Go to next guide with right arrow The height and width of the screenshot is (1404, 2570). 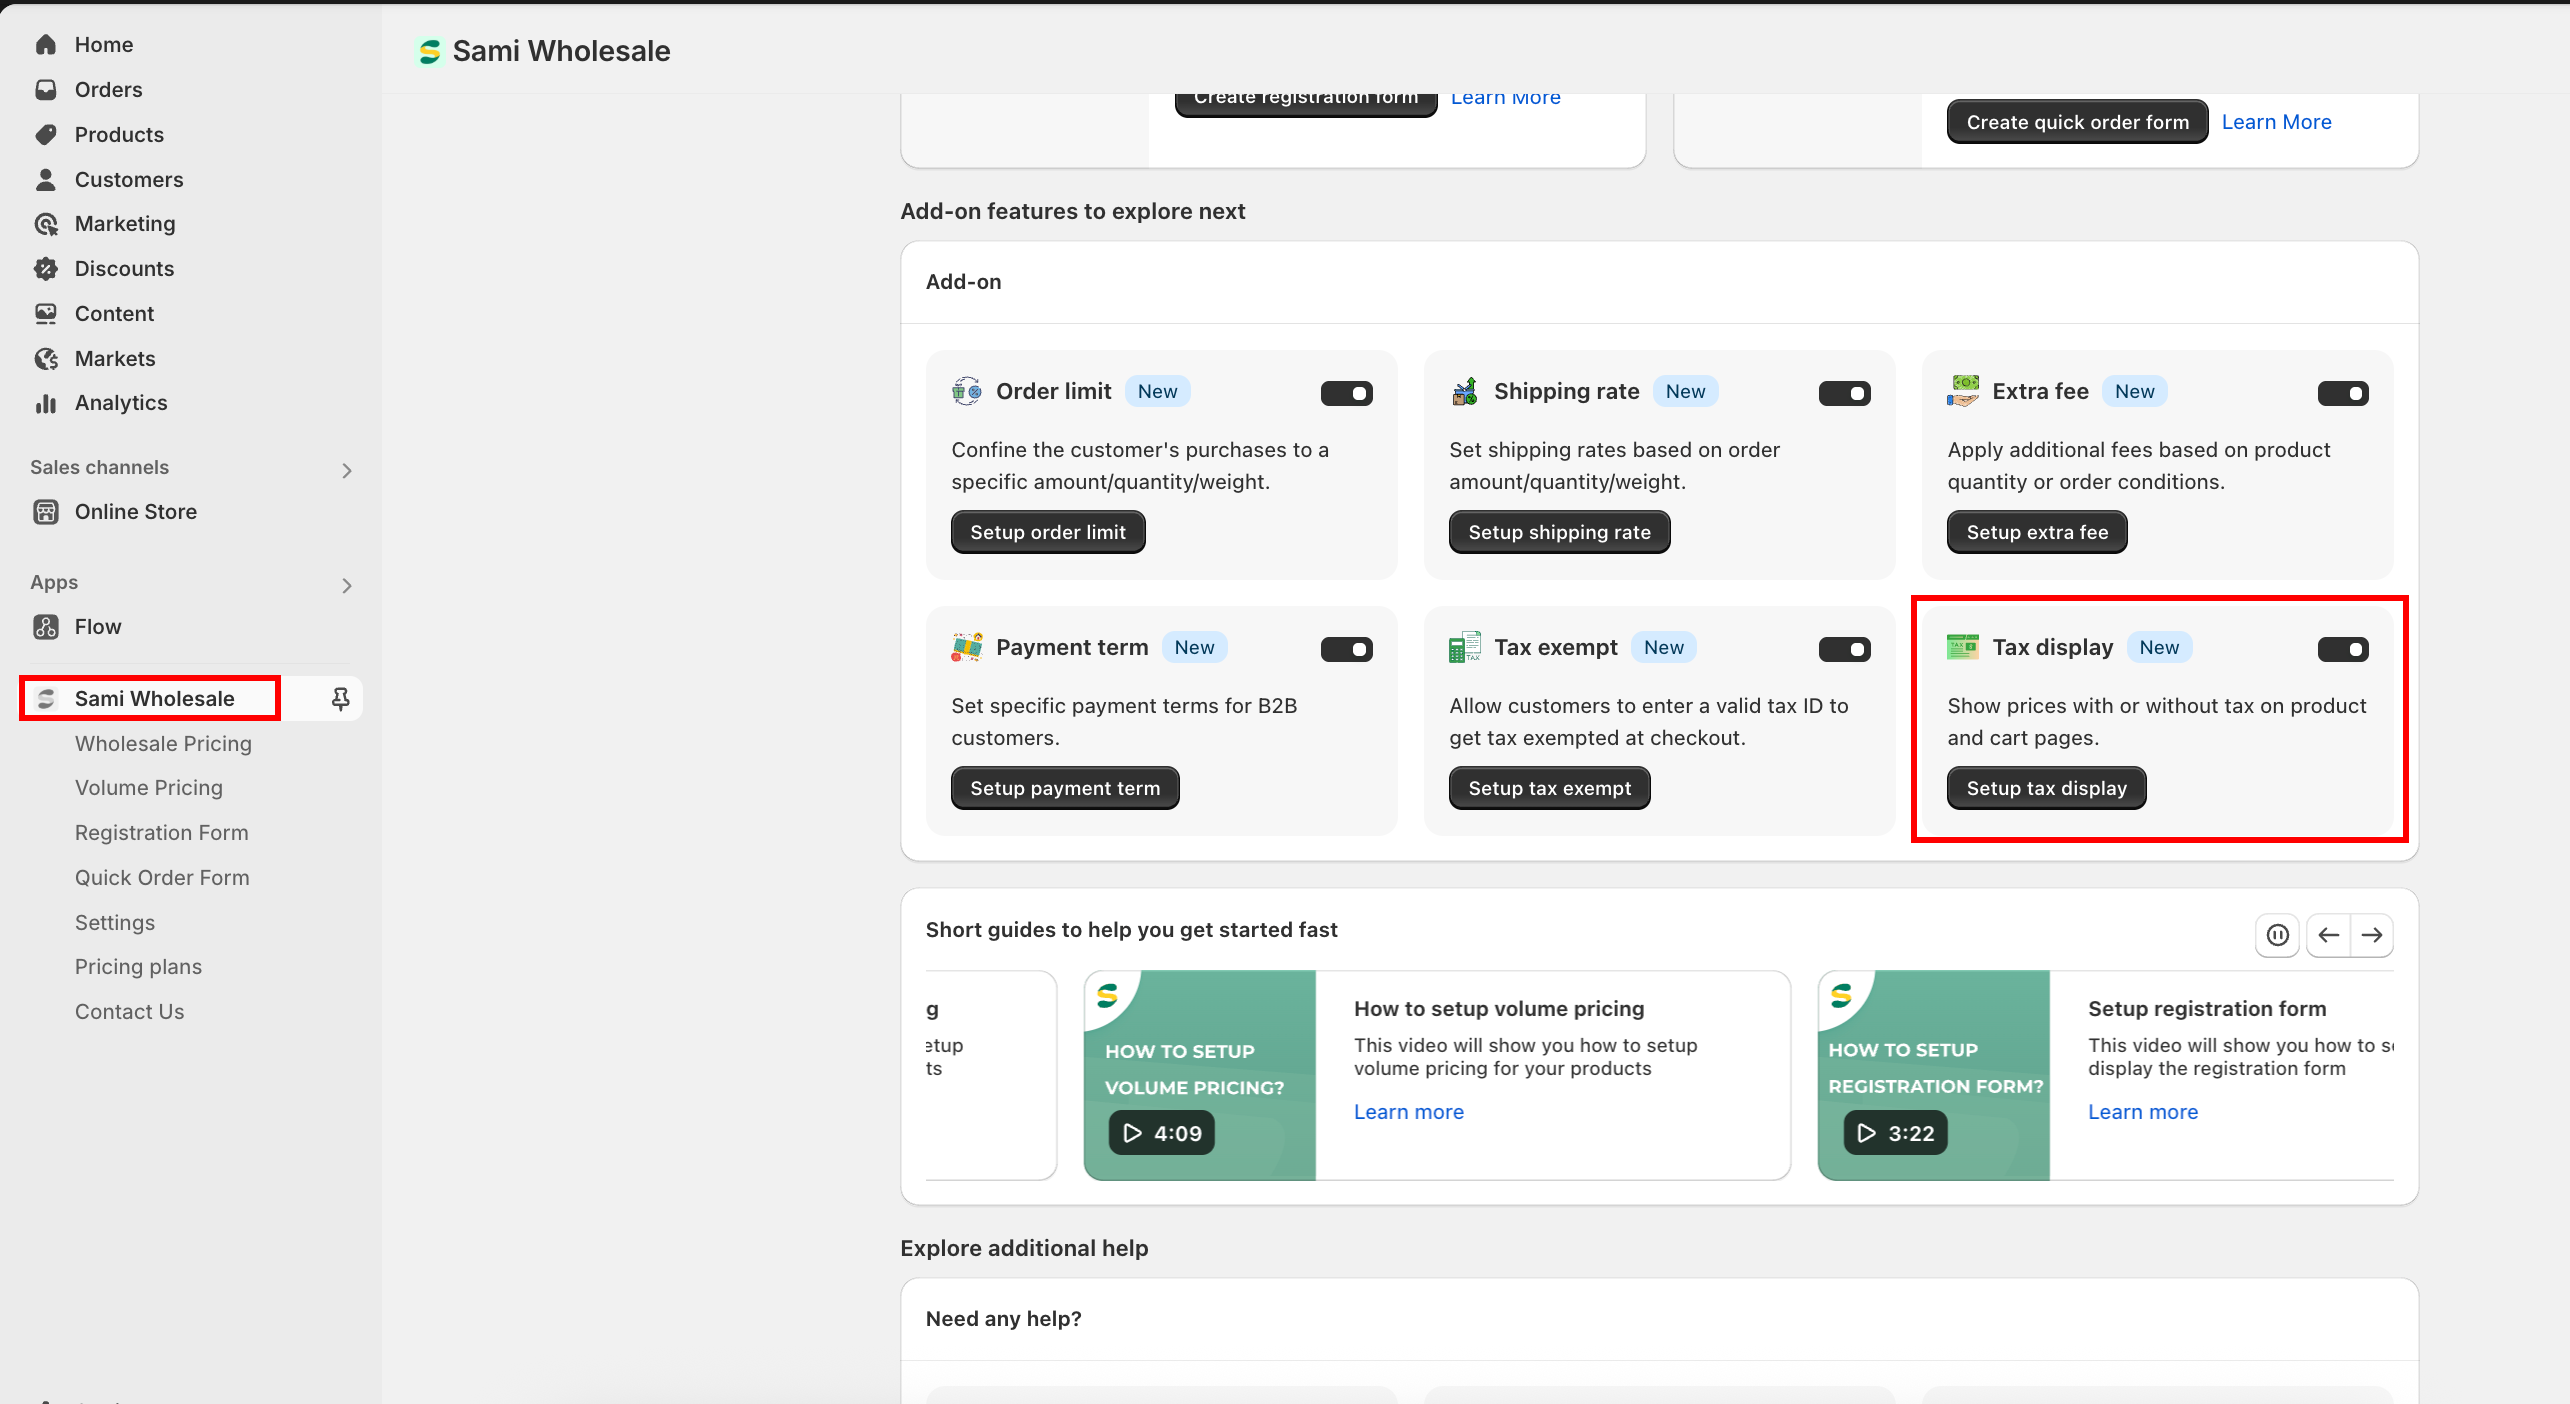click(2372, 935)
